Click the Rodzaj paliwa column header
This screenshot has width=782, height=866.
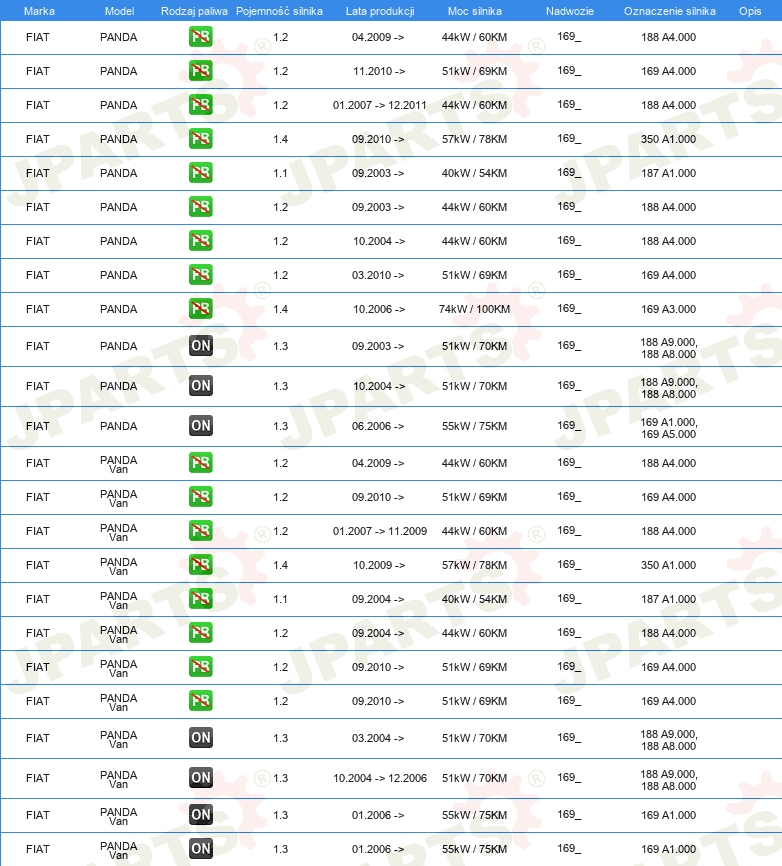[x=194, y=11]
